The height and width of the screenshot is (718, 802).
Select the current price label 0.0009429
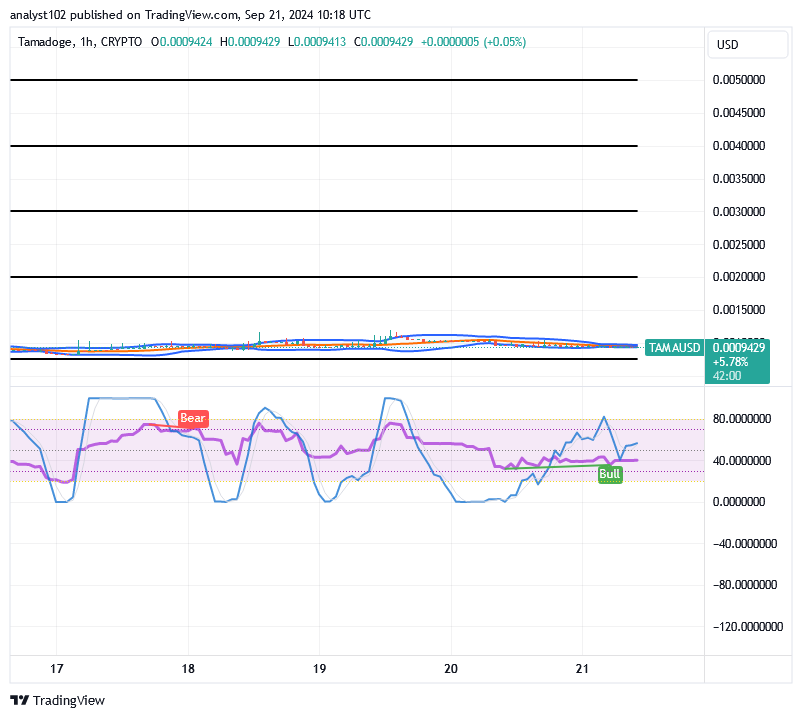coord(739,347)
